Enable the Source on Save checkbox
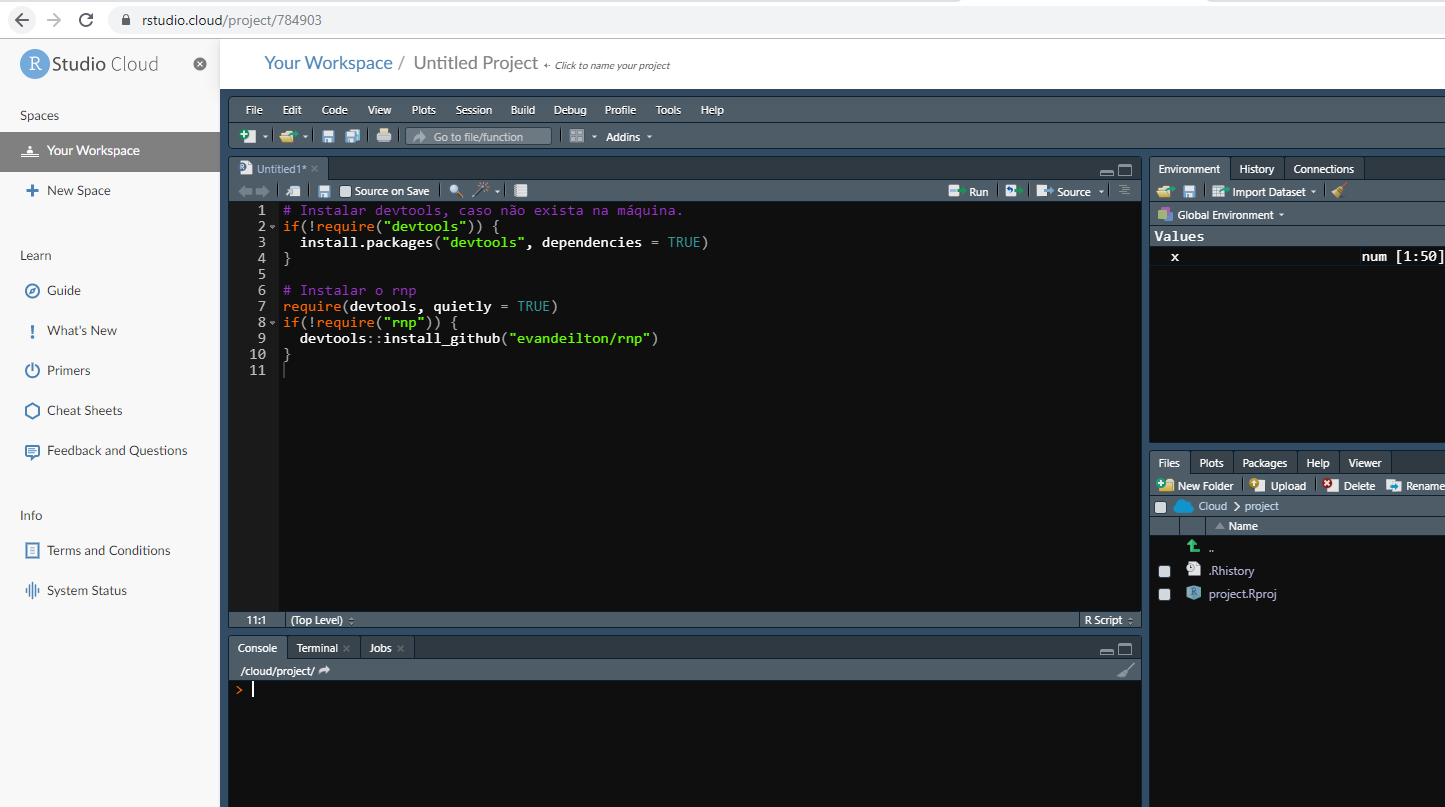 click(x=346, y=191)
